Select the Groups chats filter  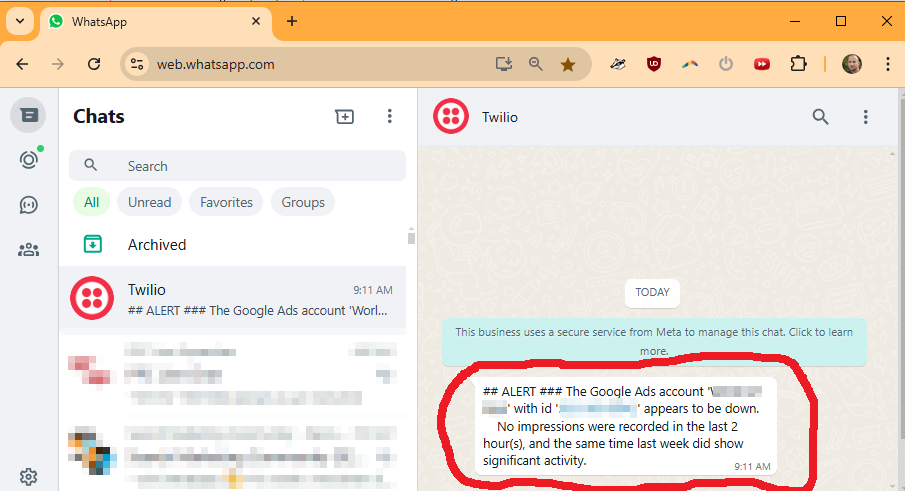(303, 202)
